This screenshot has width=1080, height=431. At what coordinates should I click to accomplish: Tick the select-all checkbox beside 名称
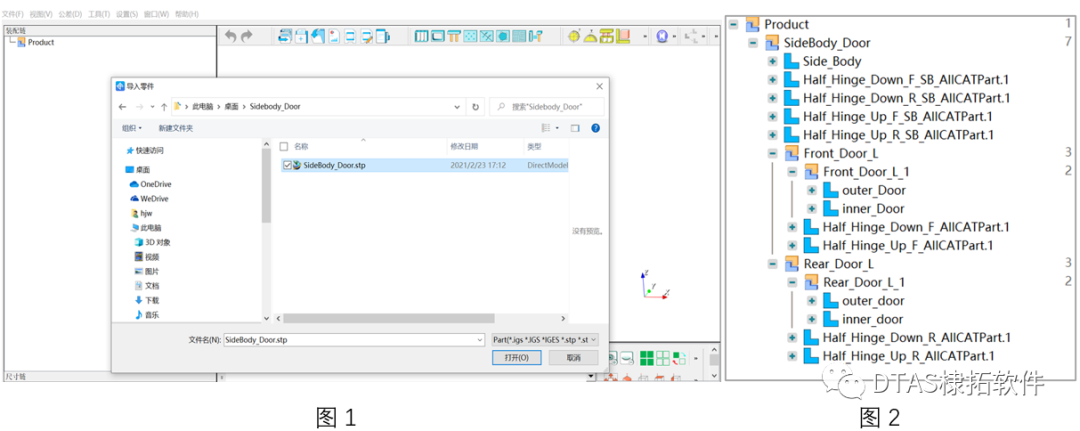283,147
